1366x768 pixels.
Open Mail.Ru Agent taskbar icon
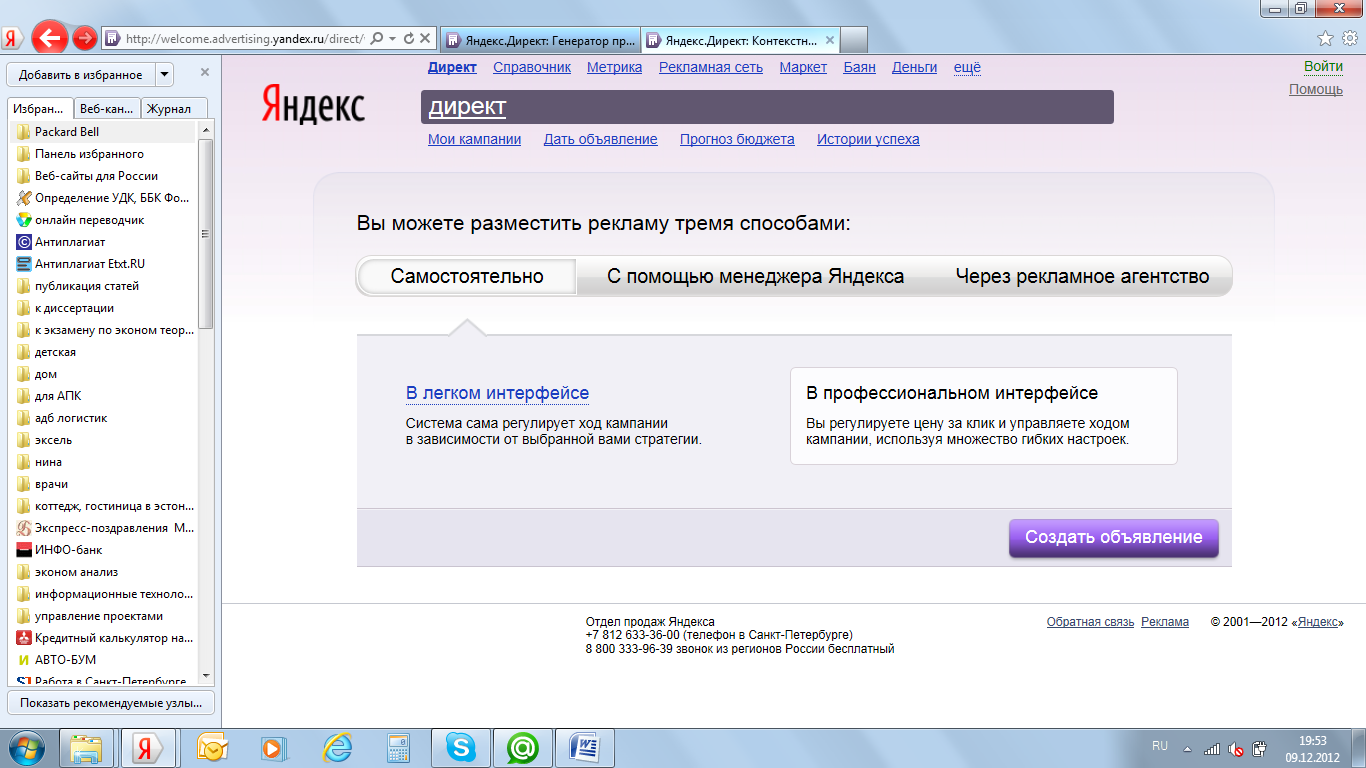point(523,748)
